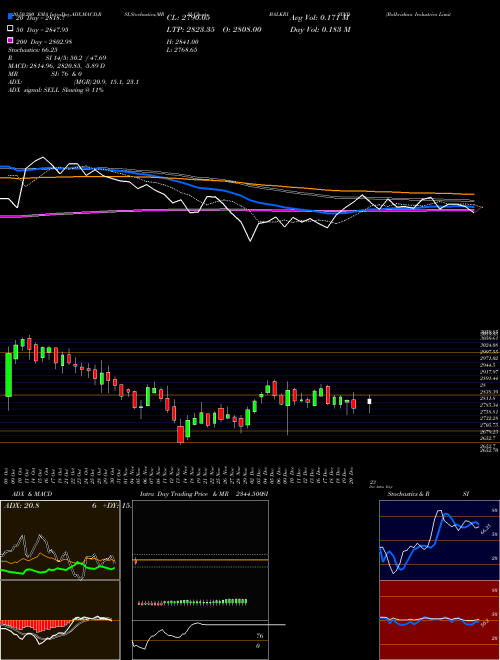Click the 'H: 2841.00' high price
The image size is (500, 660).
click(x=182, y=42)
